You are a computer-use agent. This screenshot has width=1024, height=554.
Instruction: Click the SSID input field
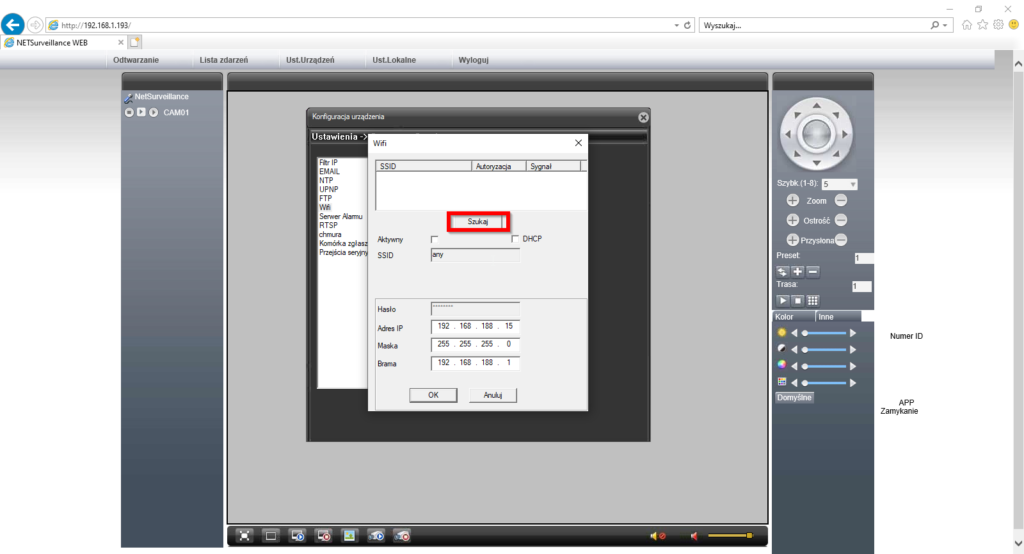coord(474,255)
